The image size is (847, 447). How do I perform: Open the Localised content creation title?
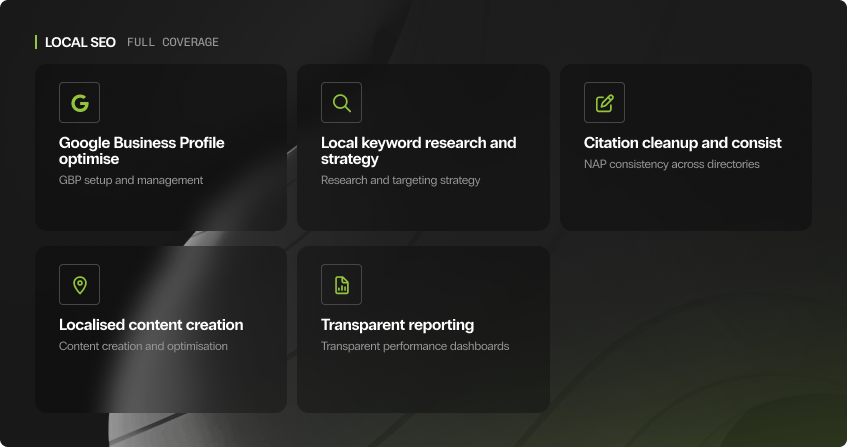click(x=151, y=325)
